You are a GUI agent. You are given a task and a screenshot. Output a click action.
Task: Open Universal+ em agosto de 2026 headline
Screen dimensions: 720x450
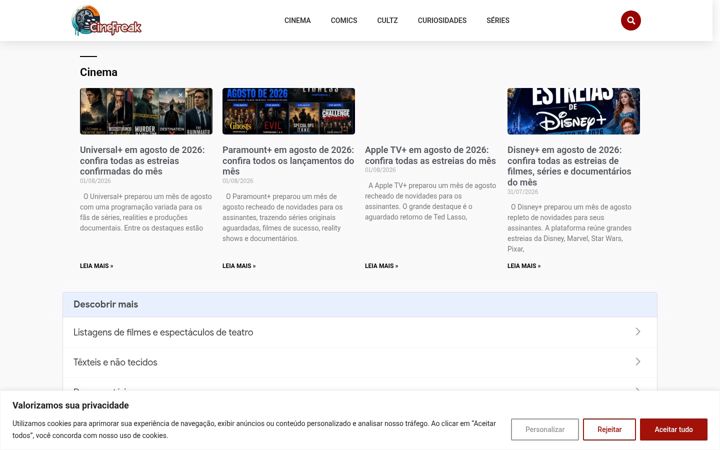pyautogui.click(x=142, y=160)
